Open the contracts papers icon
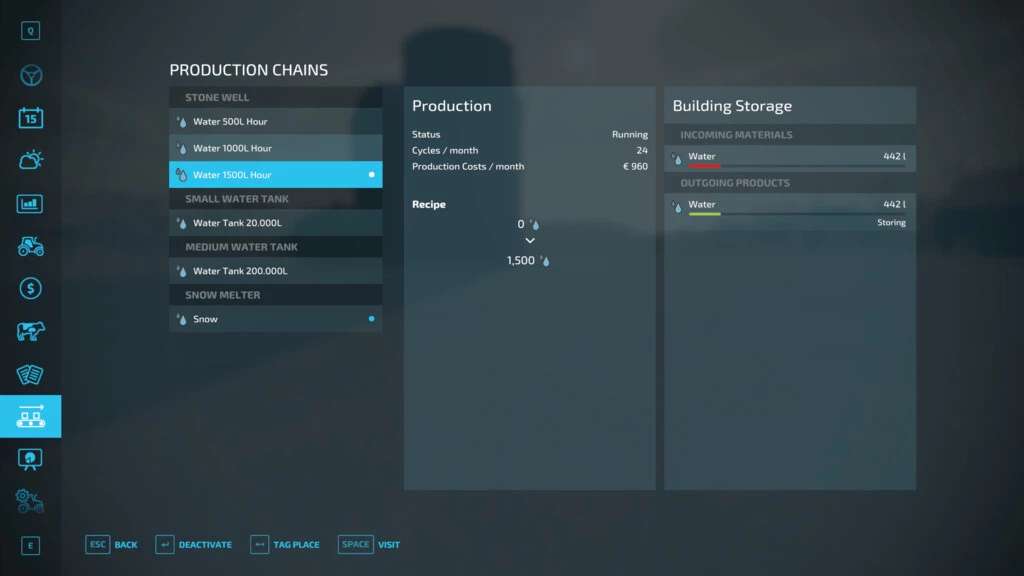 pyautogui.click(x=30, y=374)
